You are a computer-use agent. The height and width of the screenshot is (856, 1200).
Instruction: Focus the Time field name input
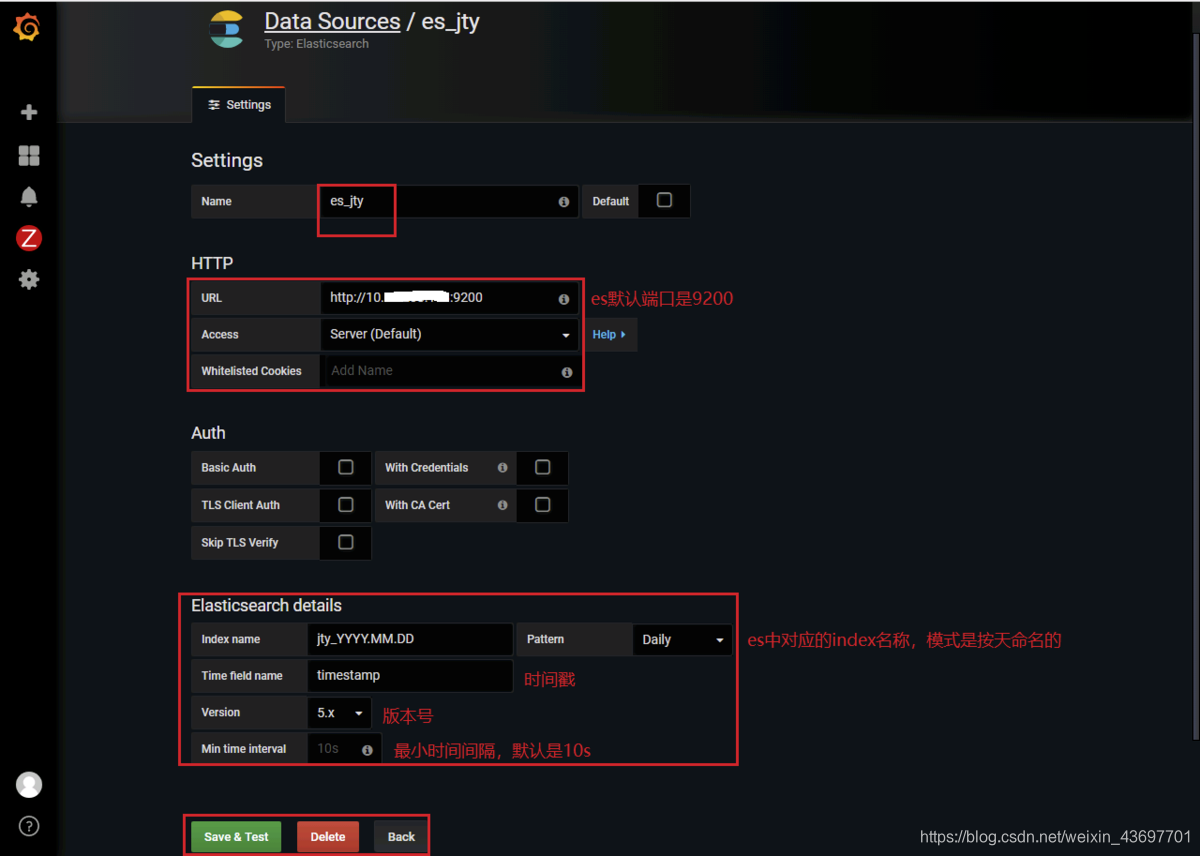coord(410,676)
